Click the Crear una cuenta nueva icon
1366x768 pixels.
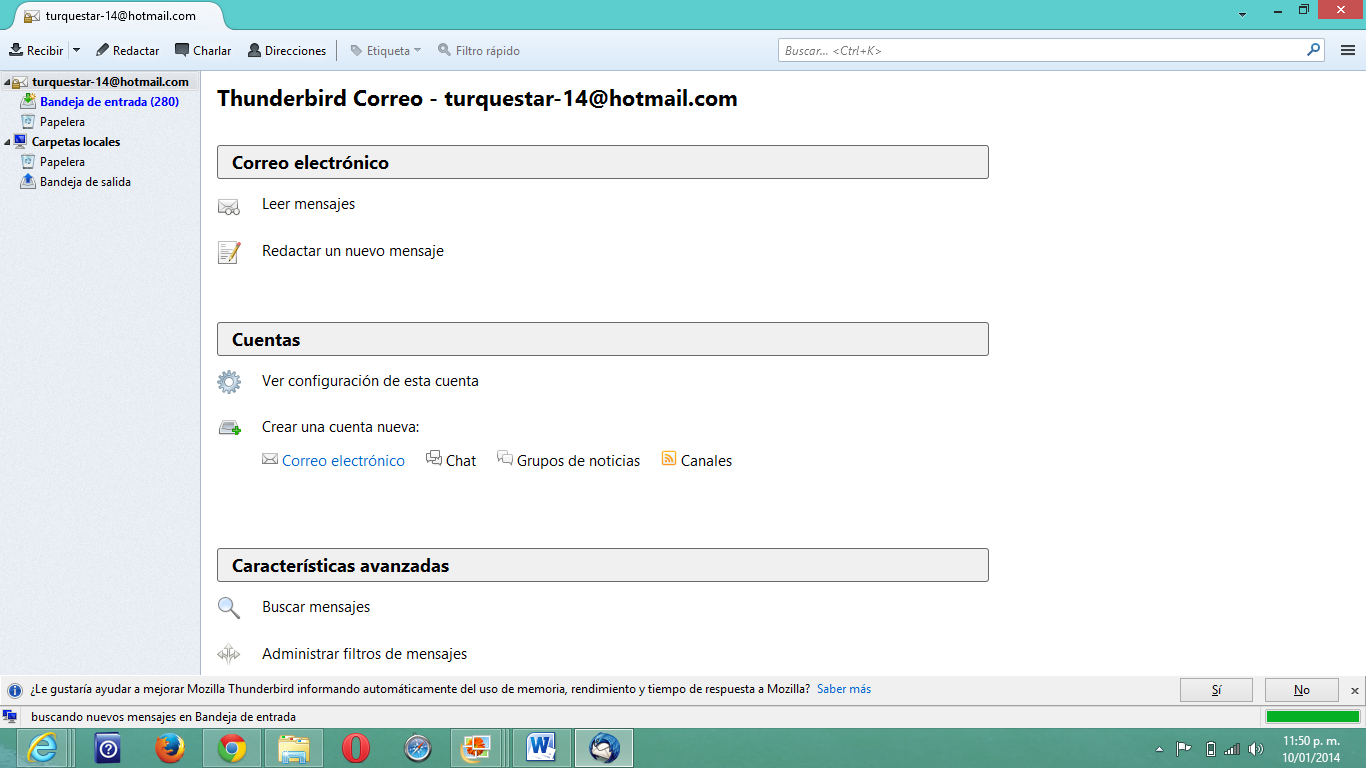click(x=229, y=428)
